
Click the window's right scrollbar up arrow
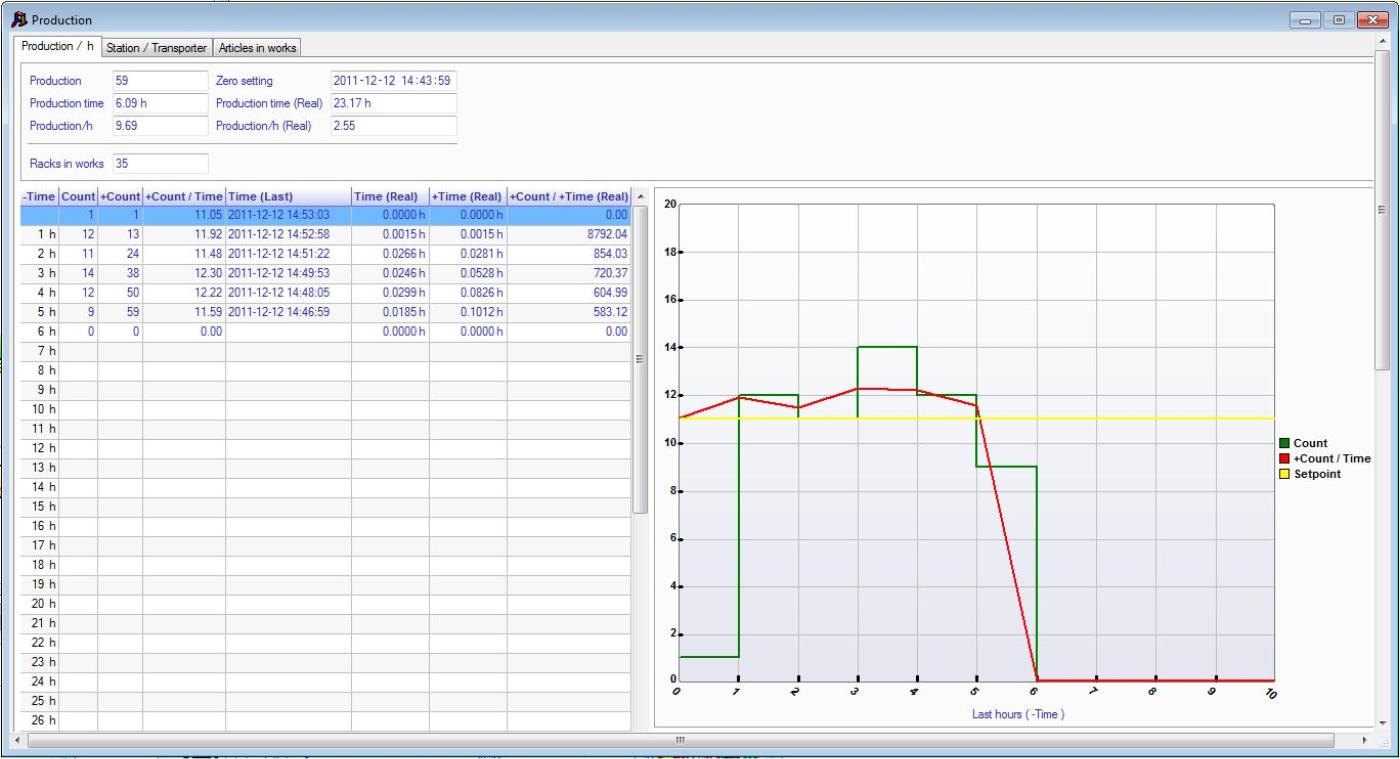[x=1383, y=40]
